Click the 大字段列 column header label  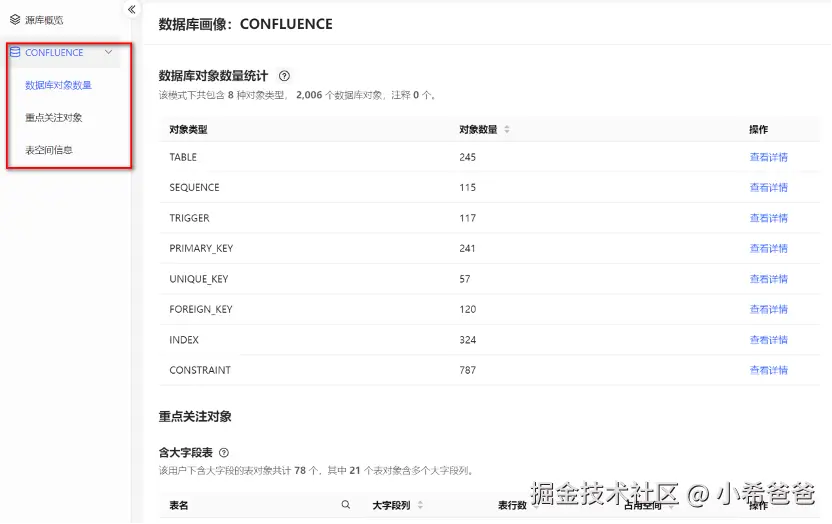tap(391, 505)
